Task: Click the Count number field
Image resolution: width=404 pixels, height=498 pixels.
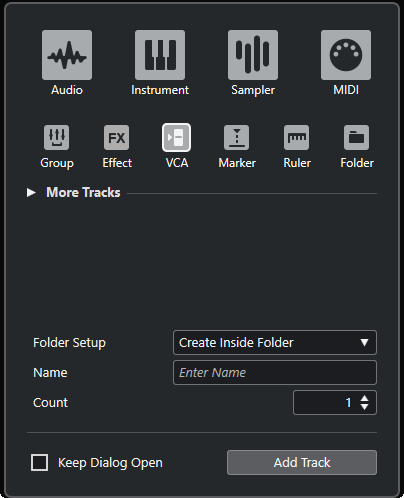Action: coord(335,403)
